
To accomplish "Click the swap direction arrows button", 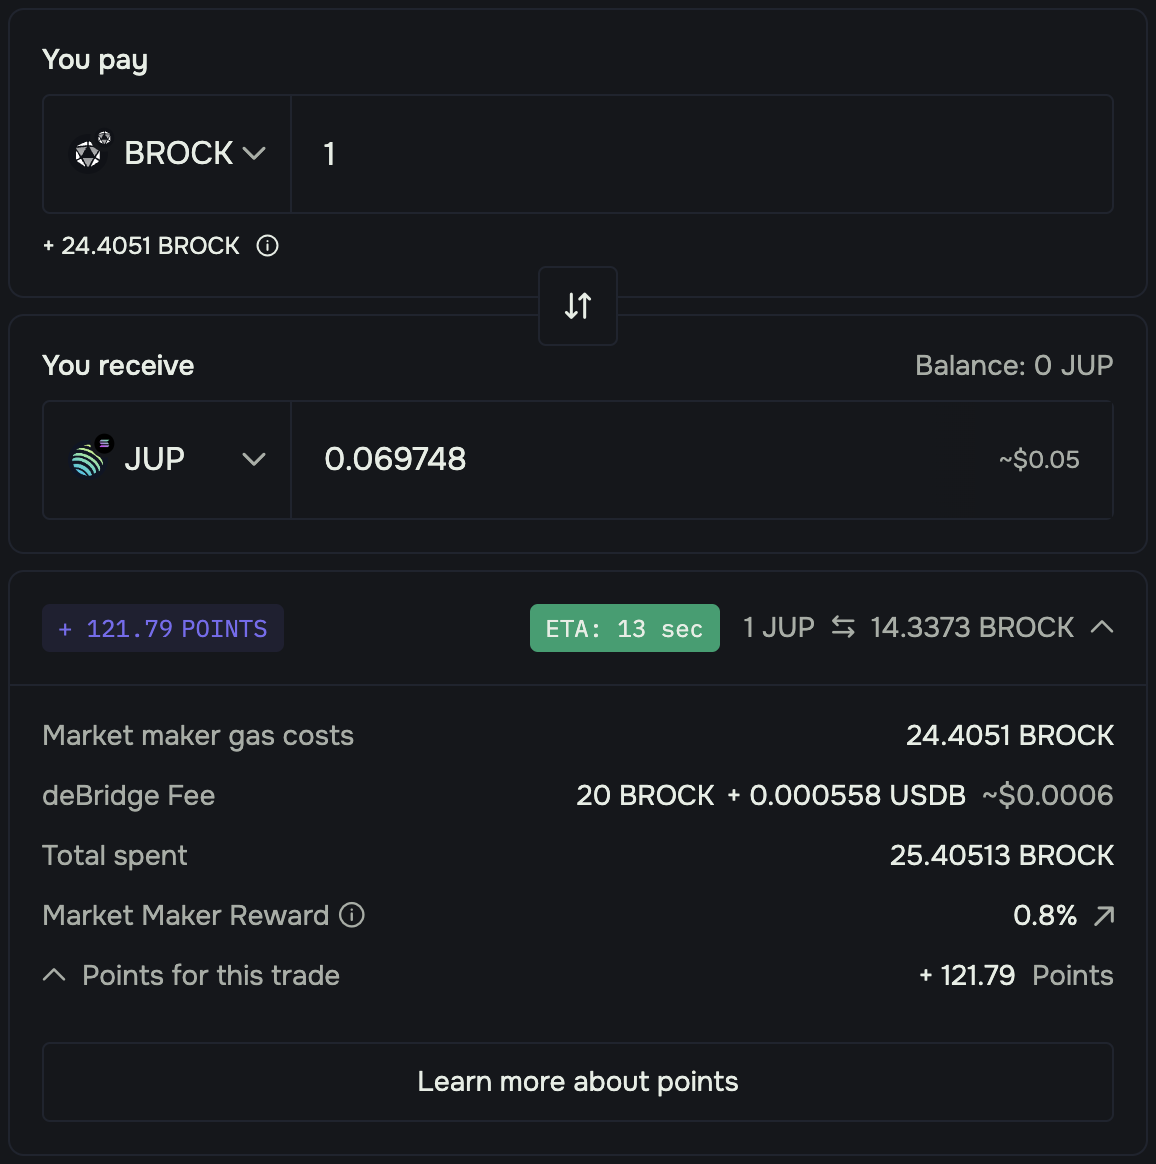I will pos(578,306).
